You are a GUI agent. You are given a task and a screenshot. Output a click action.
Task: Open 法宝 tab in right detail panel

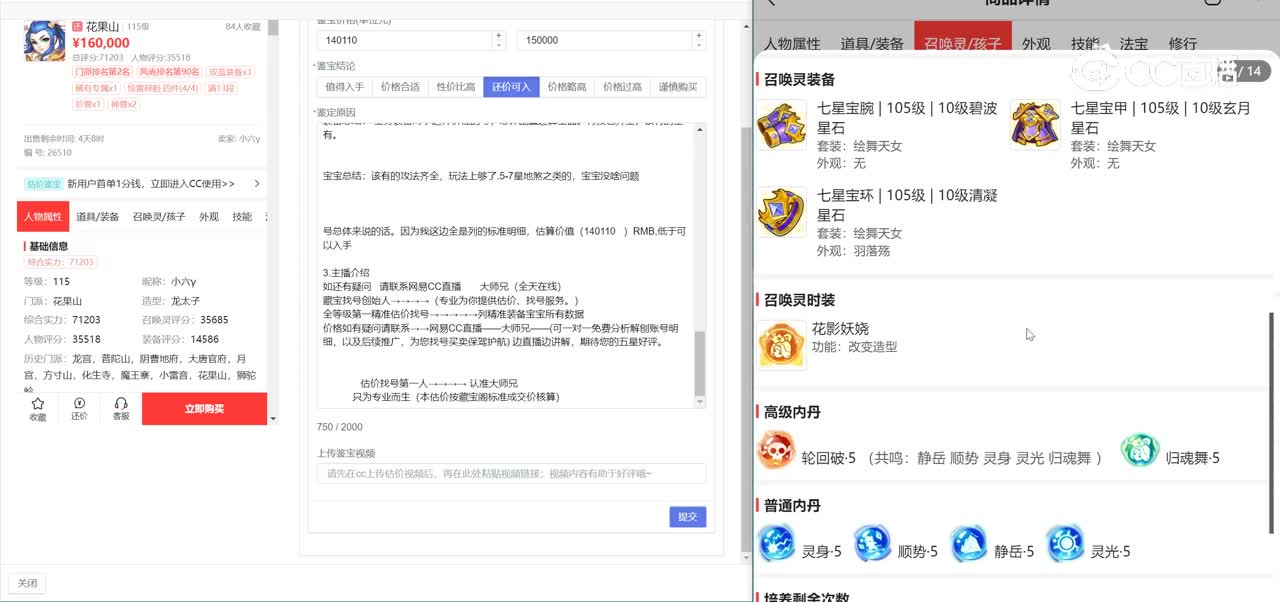pyautogui.click(x=1134, y=44)
